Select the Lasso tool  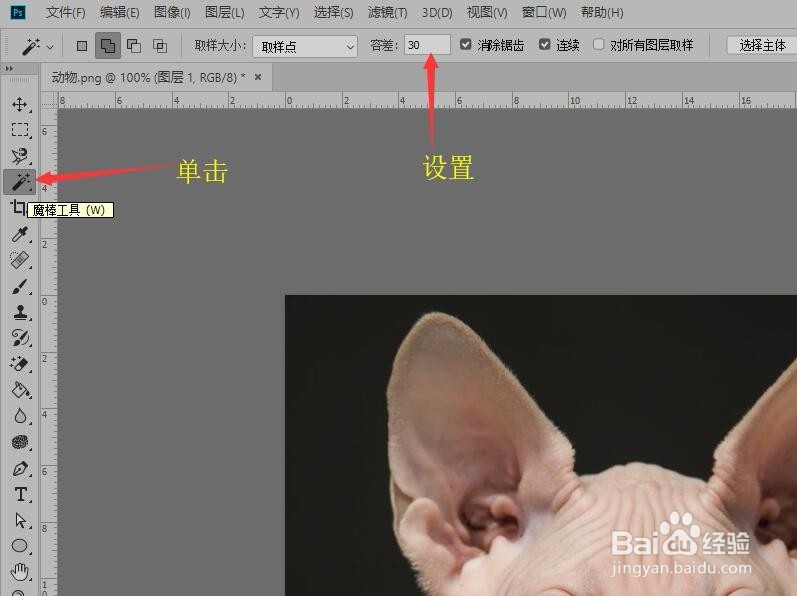tap(20, 156)
